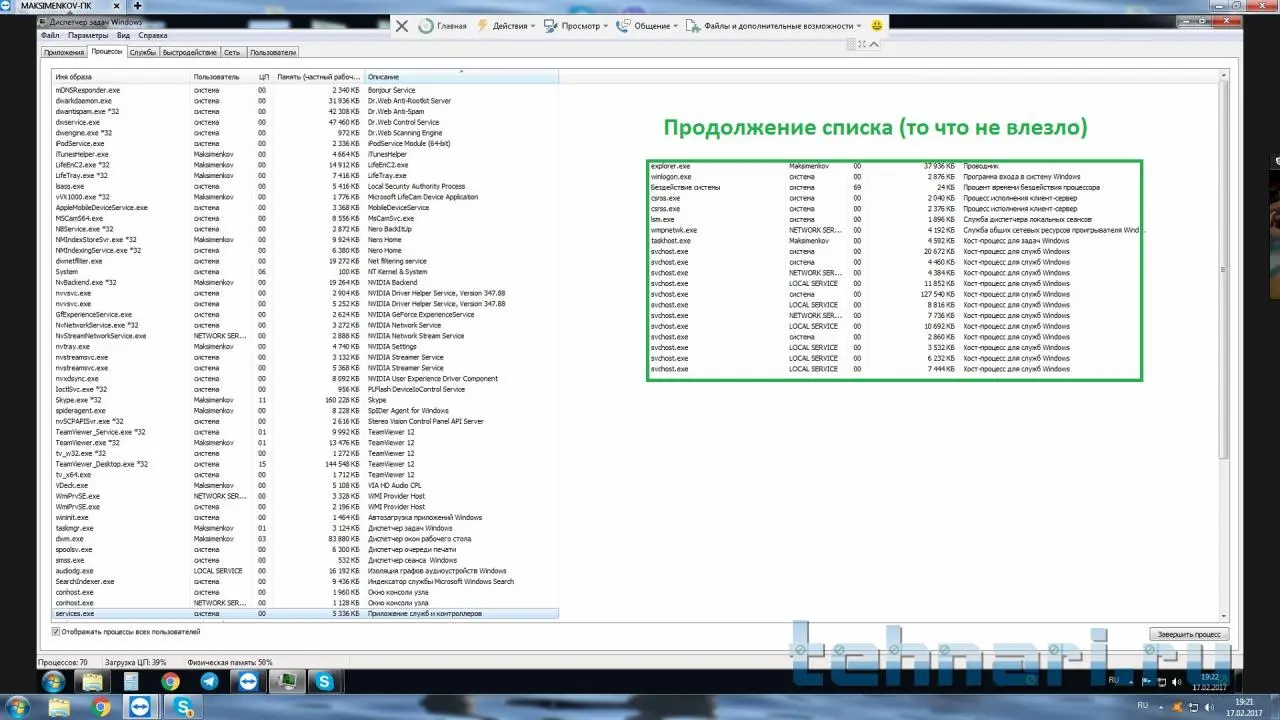Image resolution: width=1280 pixels, height=720 pixels.
Task: Select the TeamViewer_Desktop.exe *32 process row
Action: pyautogui.click(x=305, y=464)
